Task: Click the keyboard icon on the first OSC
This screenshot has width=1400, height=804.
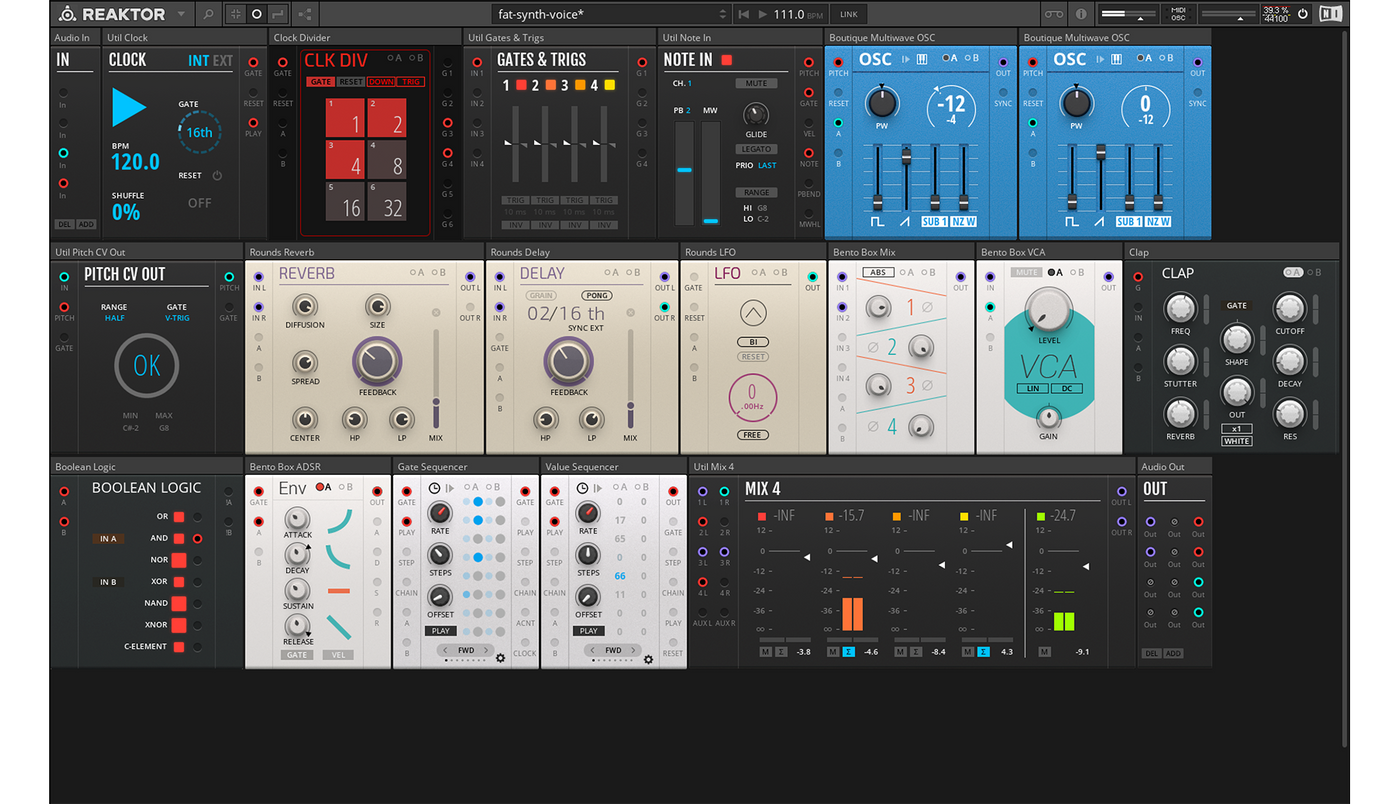Action: tap(921, 59)
